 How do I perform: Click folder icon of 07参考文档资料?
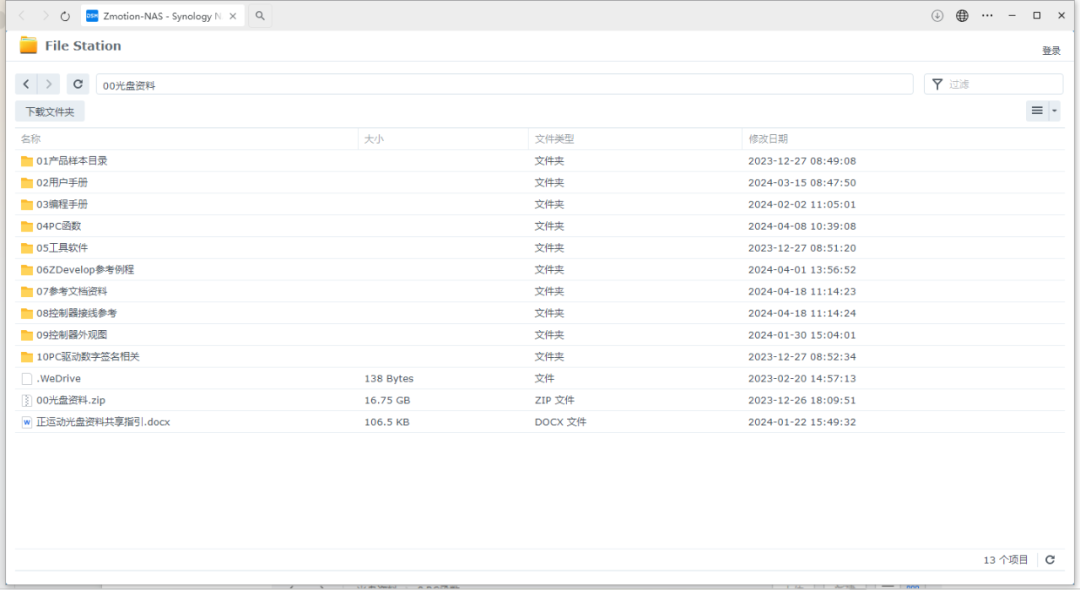27,291
